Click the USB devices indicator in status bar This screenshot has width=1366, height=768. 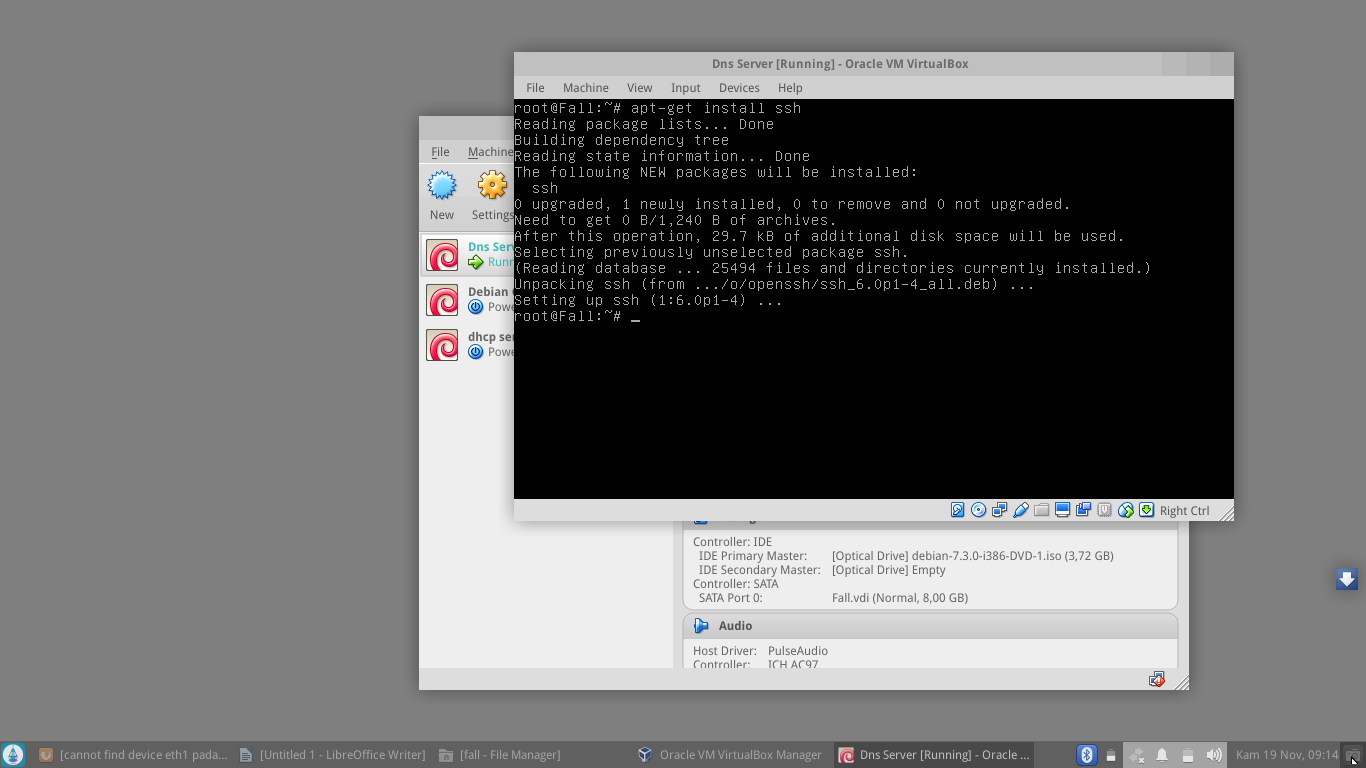coord(1020,510)
